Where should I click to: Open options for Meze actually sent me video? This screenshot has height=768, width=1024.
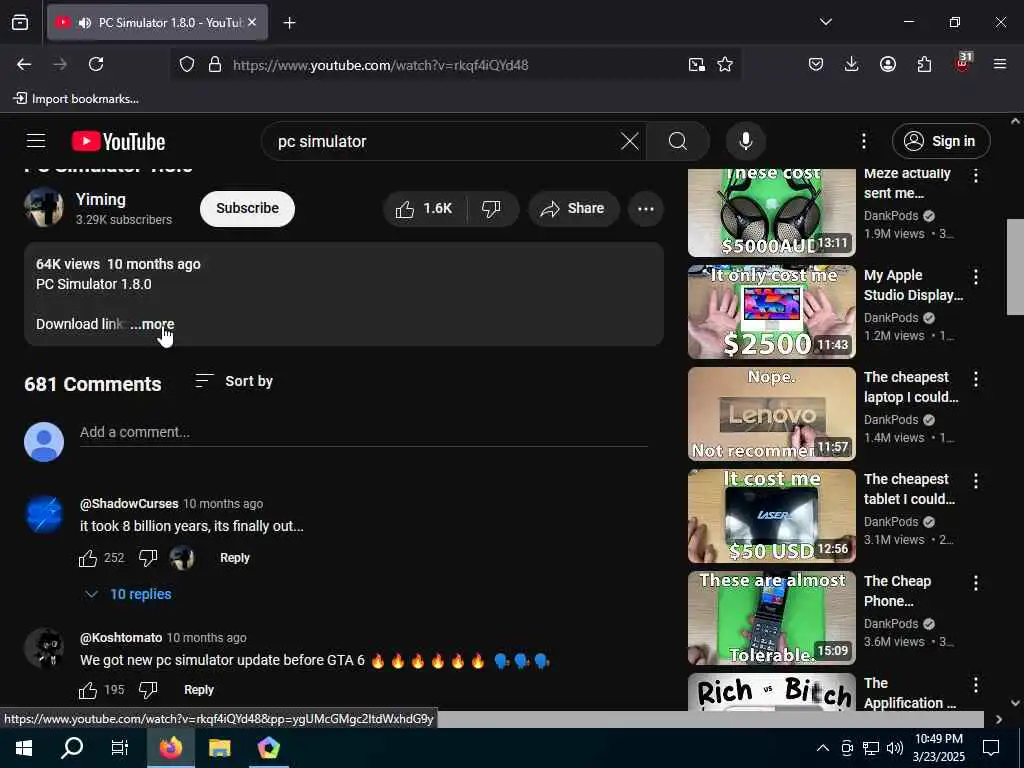pos(976,175)
